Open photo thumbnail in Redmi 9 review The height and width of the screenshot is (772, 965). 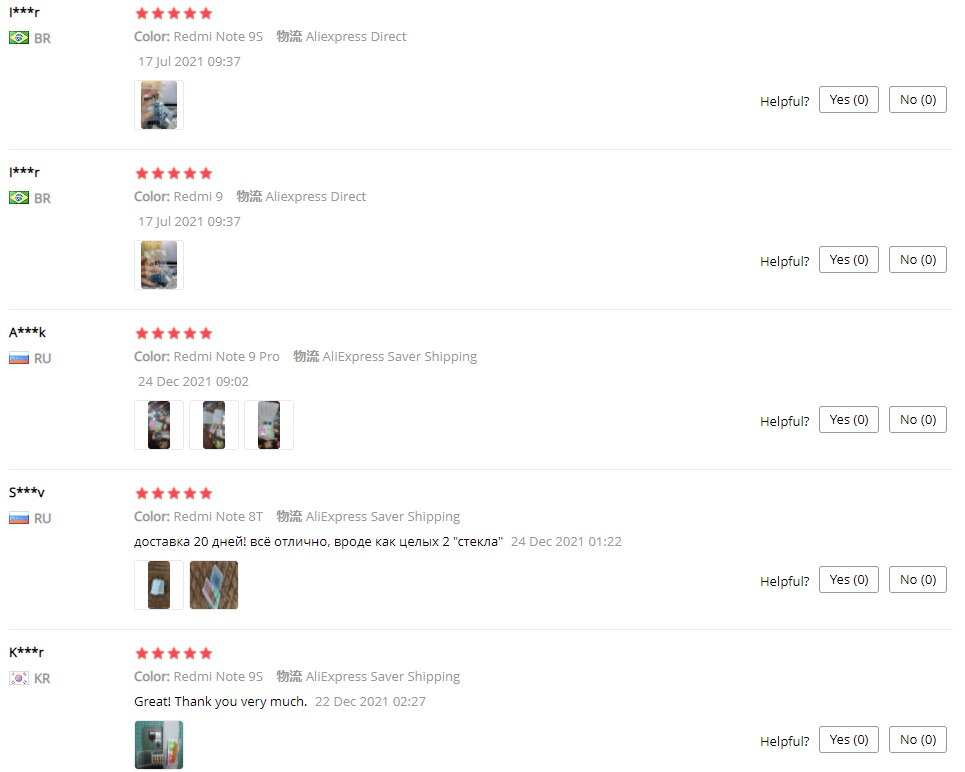point(159,265)
